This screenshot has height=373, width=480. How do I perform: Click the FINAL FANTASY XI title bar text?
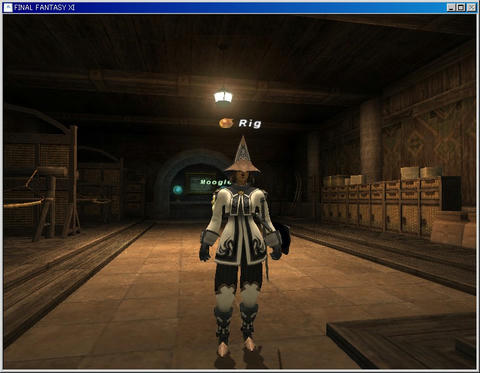pos(44,7)
